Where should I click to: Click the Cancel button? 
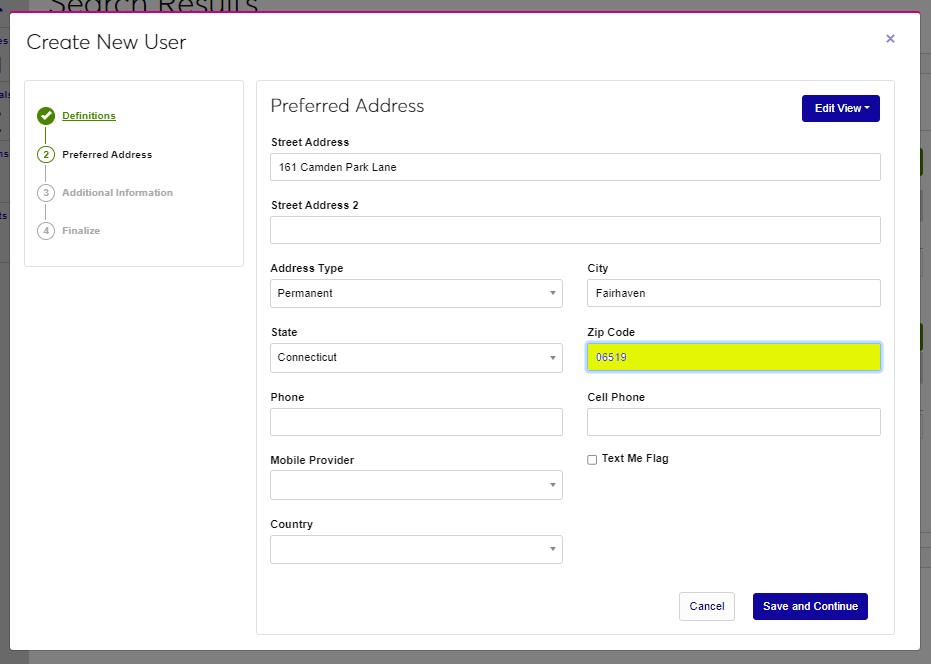point(706,606)
